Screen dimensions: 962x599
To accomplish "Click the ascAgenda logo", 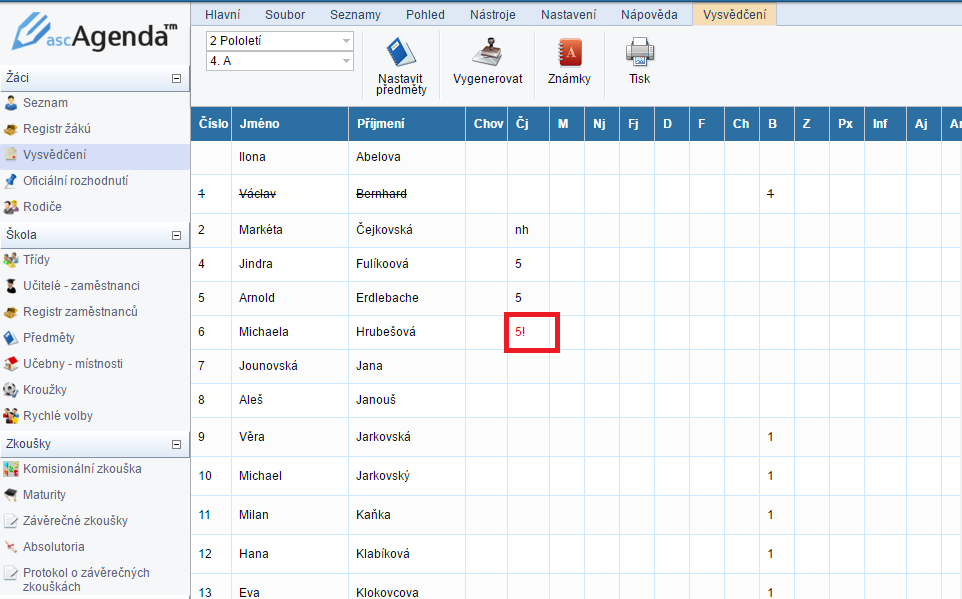I will pos(94,34).
